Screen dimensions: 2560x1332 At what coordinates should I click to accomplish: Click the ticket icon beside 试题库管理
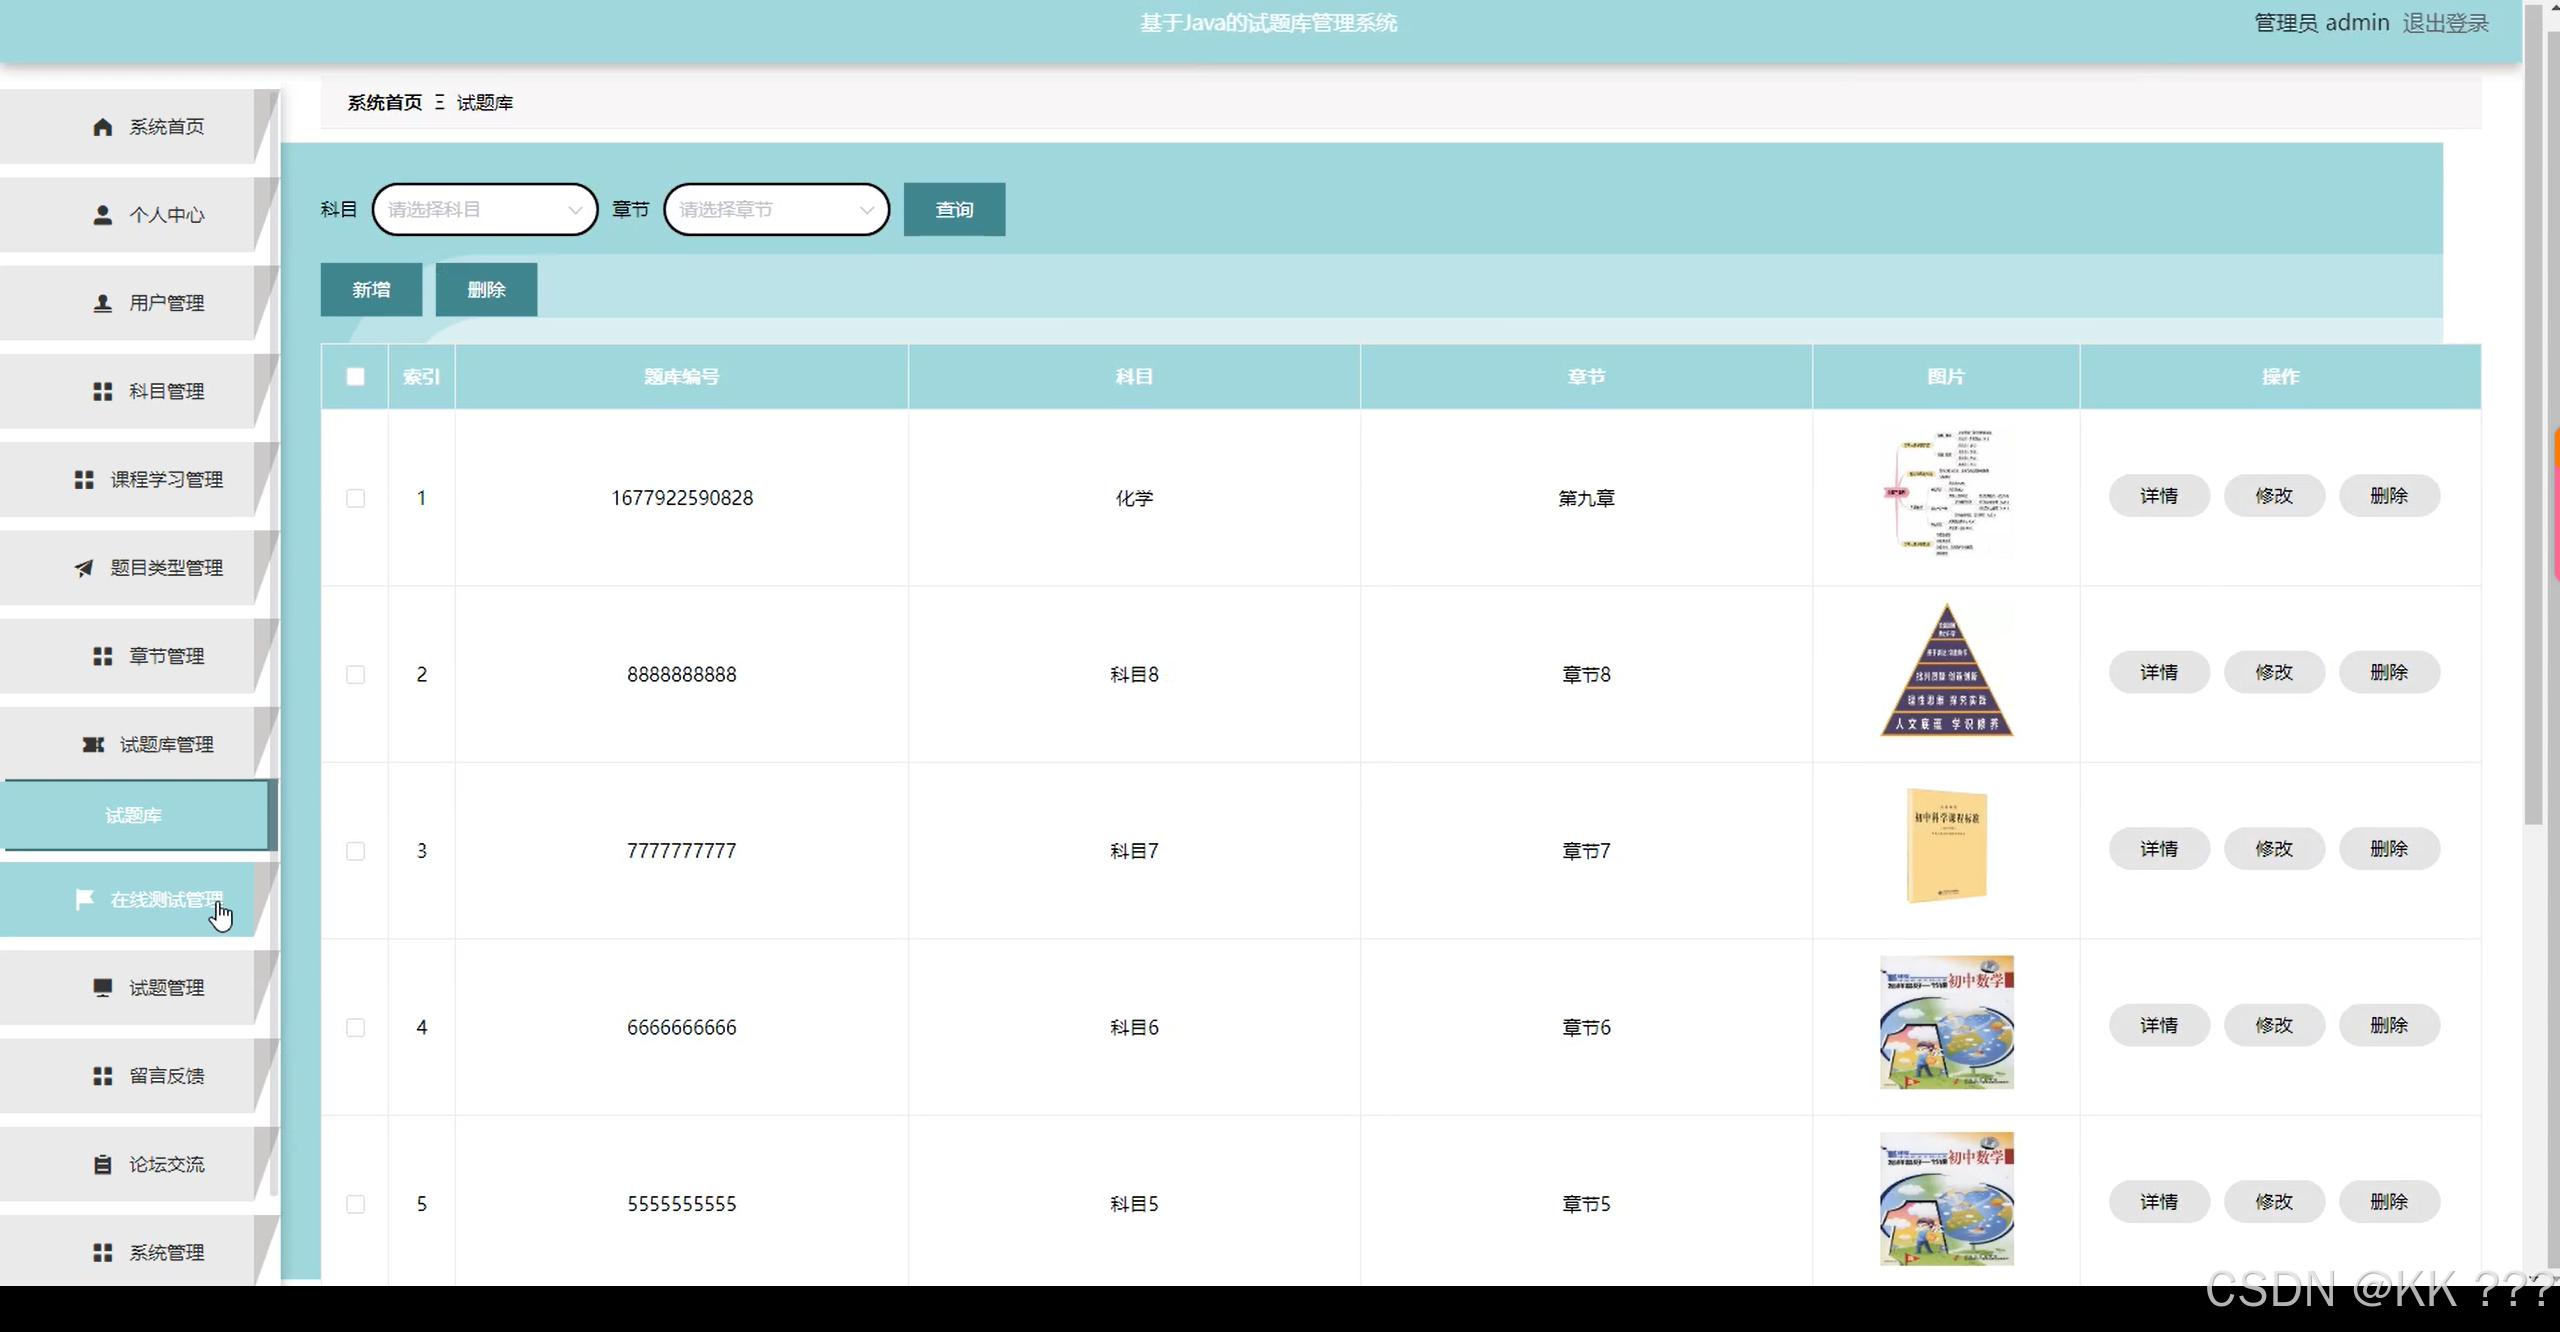pyautogui.click(x=93, y=745)
